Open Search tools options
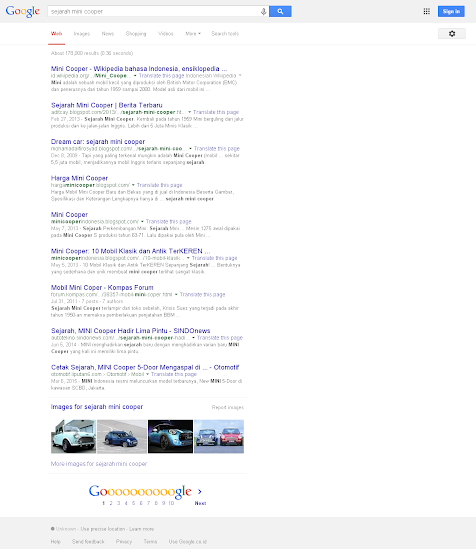 [225, 34]
